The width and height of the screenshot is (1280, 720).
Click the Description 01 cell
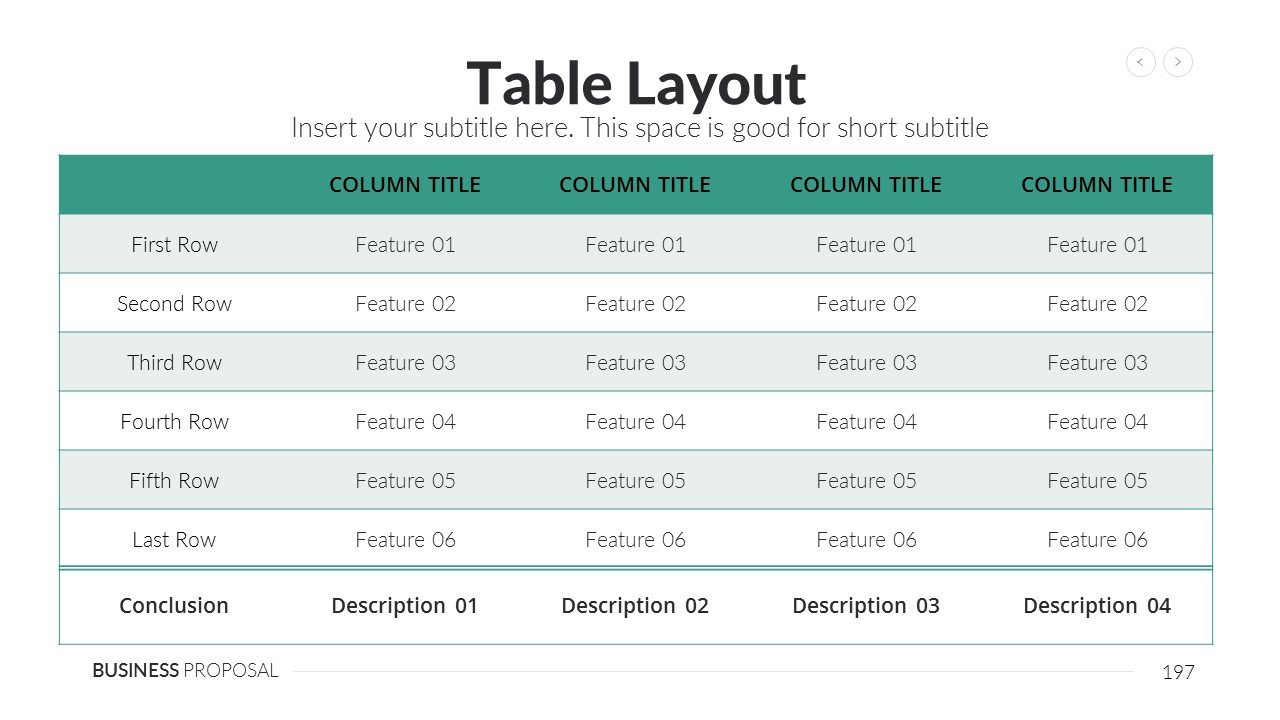405,606
